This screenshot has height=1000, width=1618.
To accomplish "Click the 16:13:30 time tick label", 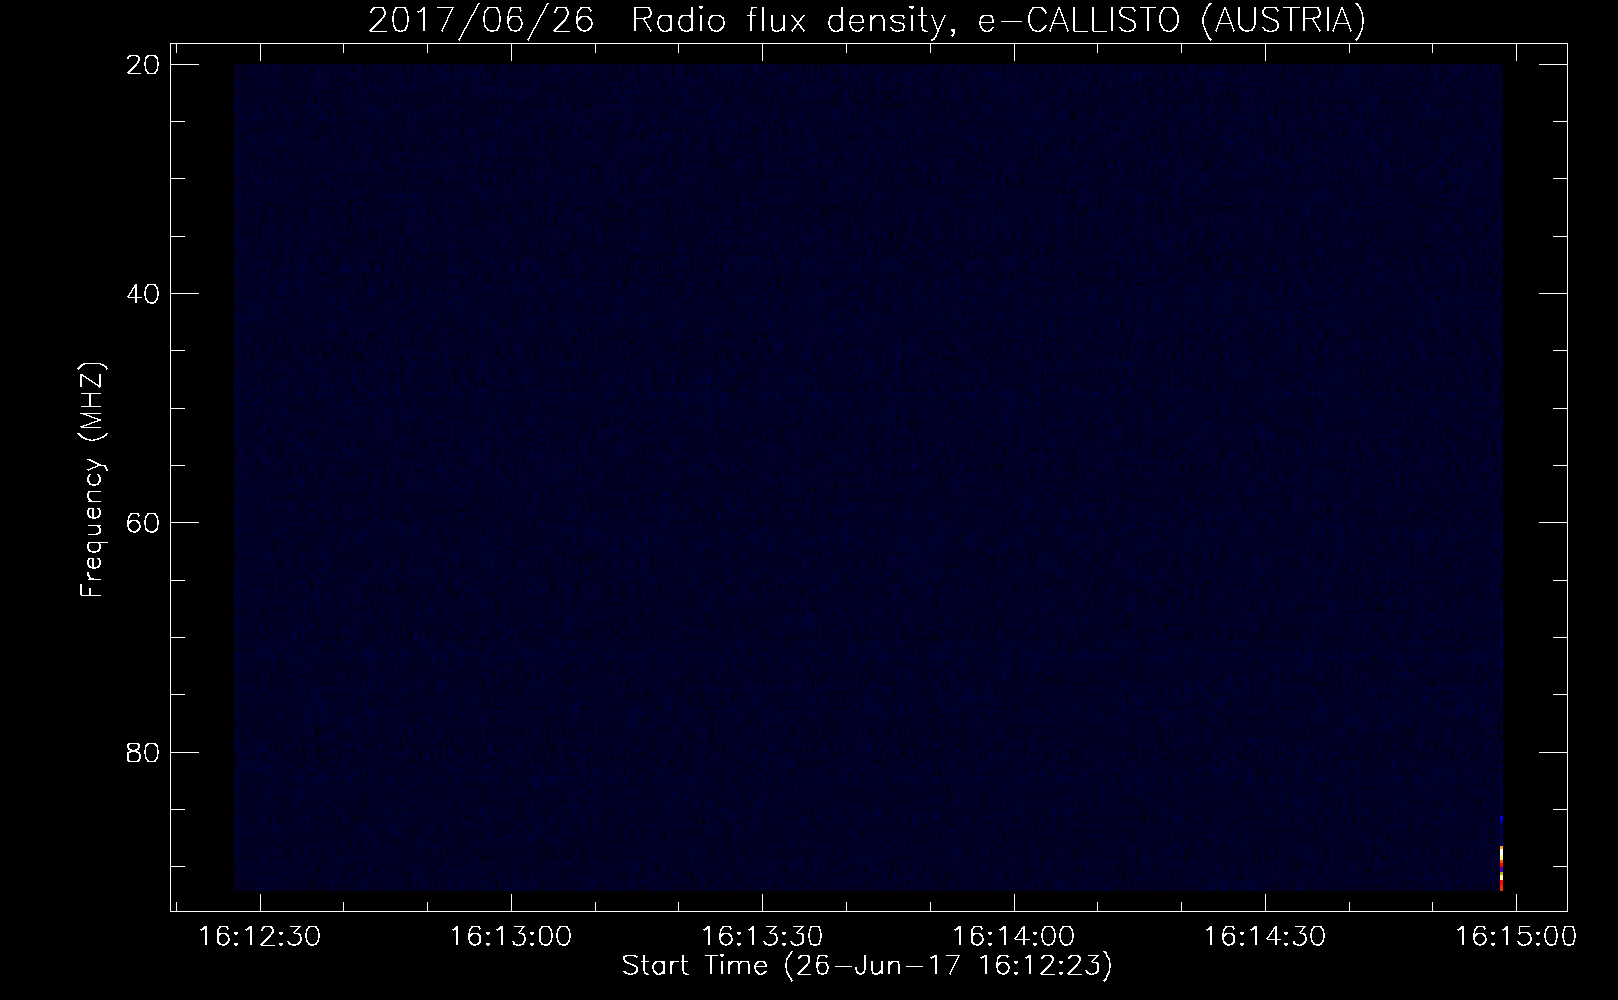I will coord(763,936).
